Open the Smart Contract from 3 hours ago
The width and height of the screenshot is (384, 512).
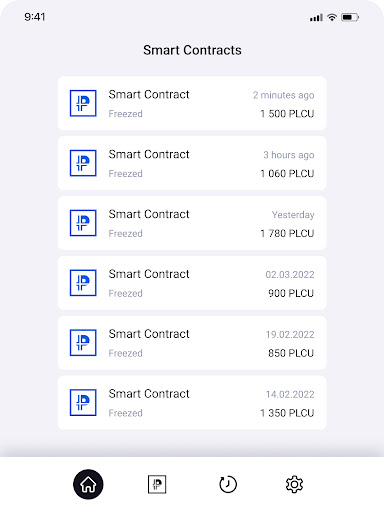tap(192, 163)
